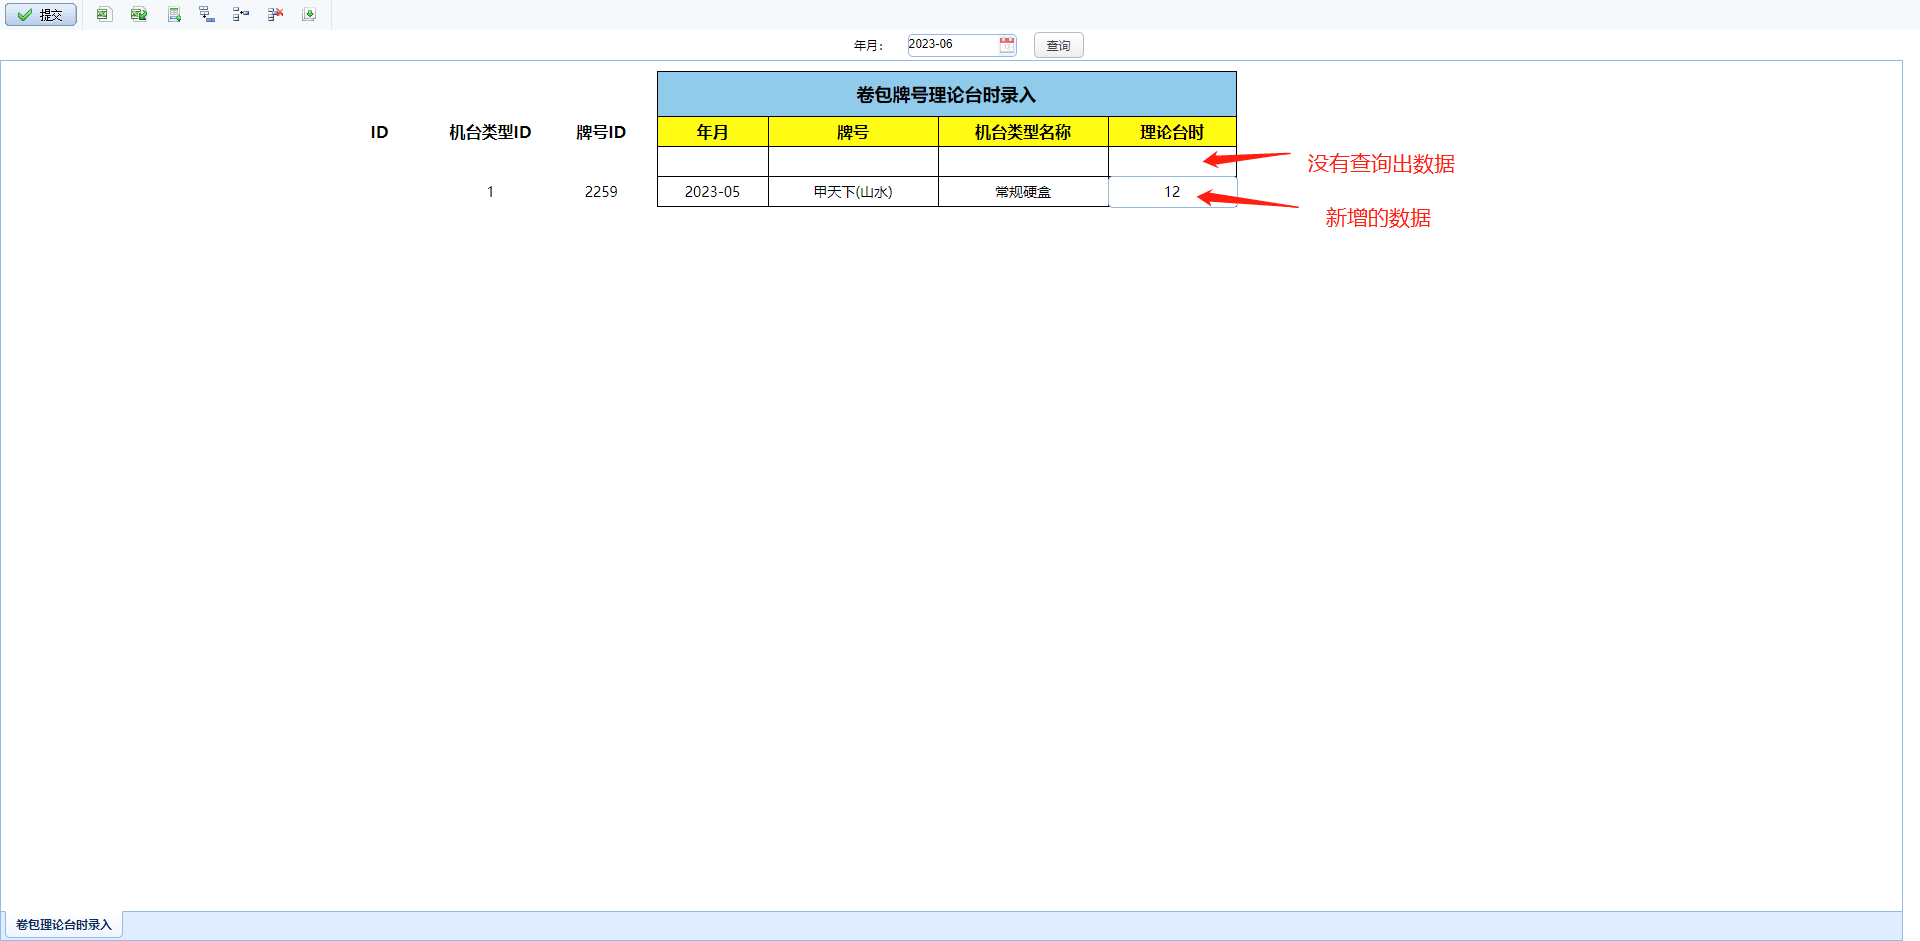This screenshot has height=941, width=1920.
Task: Click the 机台类型ID column heading
Action: pos(490,132)
